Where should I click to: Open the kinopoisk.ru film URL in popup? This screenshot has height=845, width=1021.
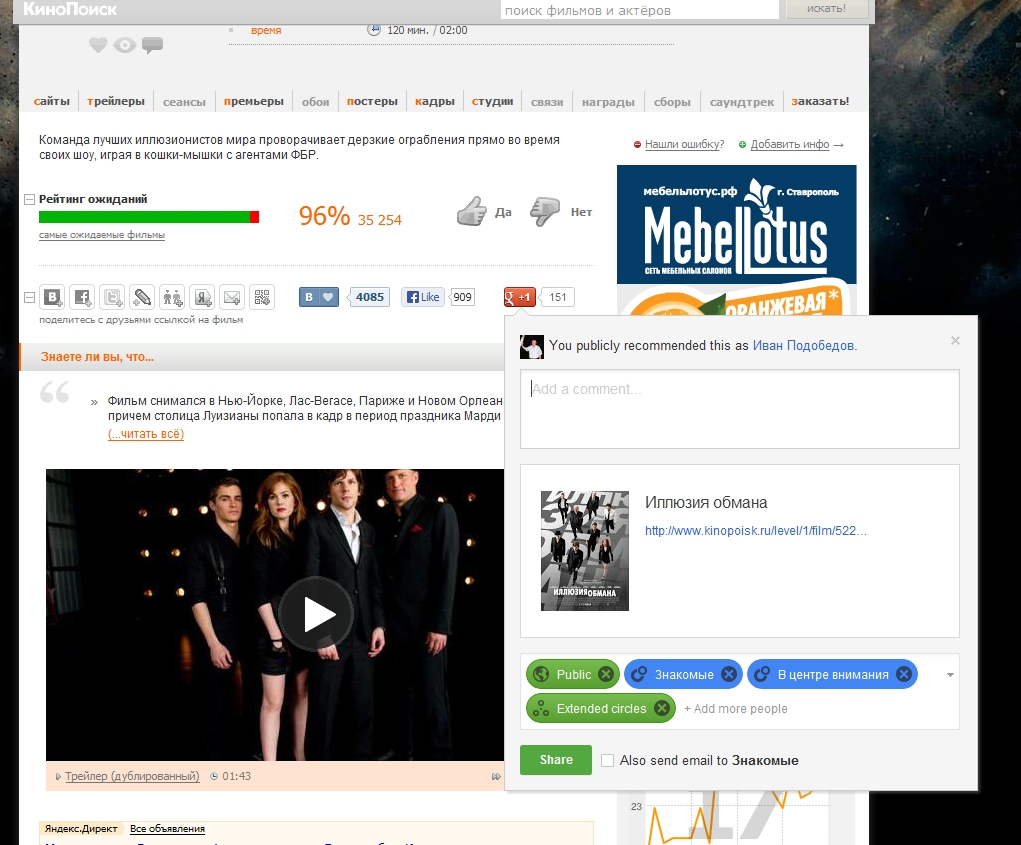click(x=755, y=531)
